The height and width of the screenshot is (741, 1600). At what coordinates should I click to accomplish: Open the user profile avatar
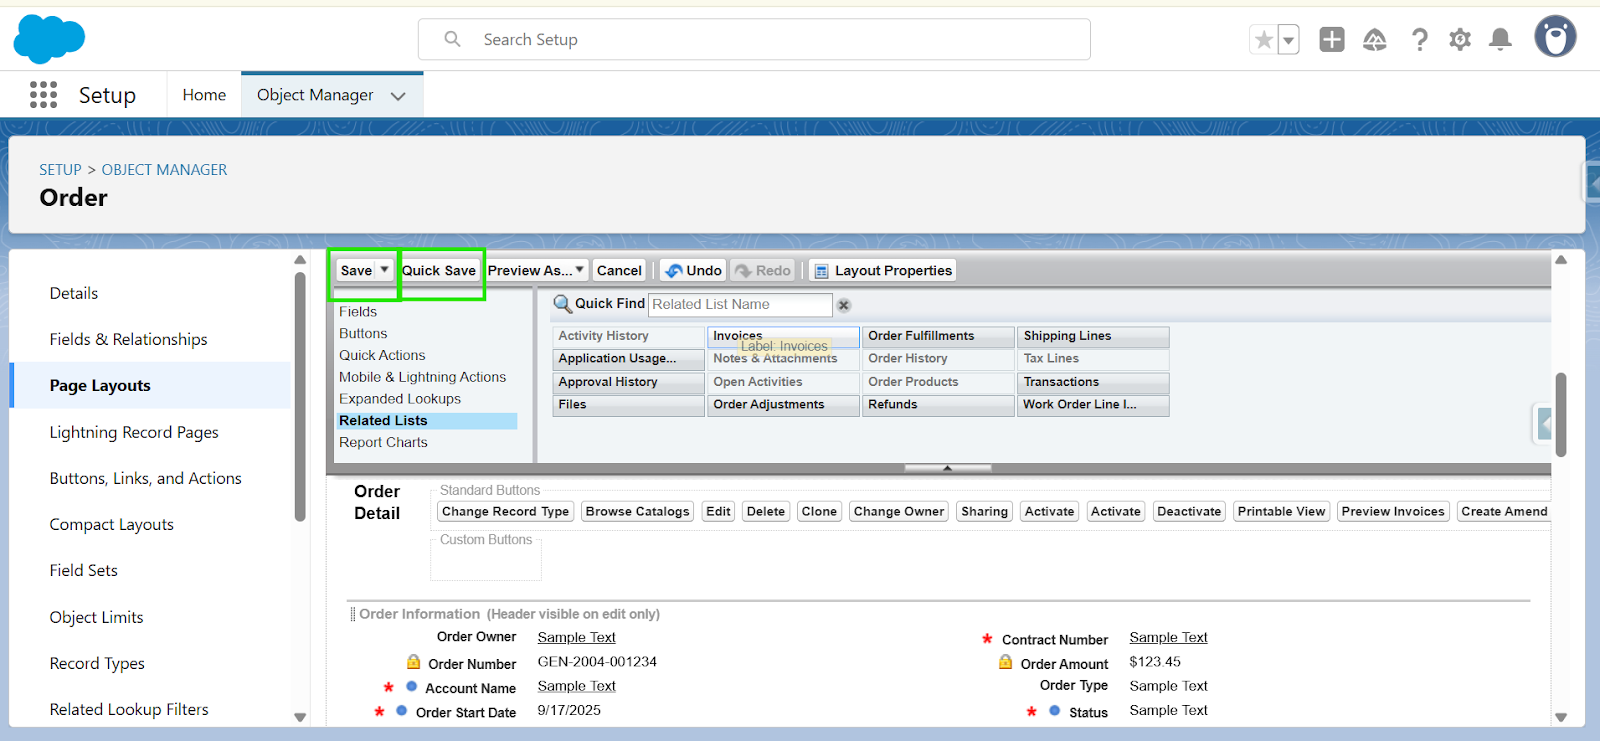[1555, 38]
